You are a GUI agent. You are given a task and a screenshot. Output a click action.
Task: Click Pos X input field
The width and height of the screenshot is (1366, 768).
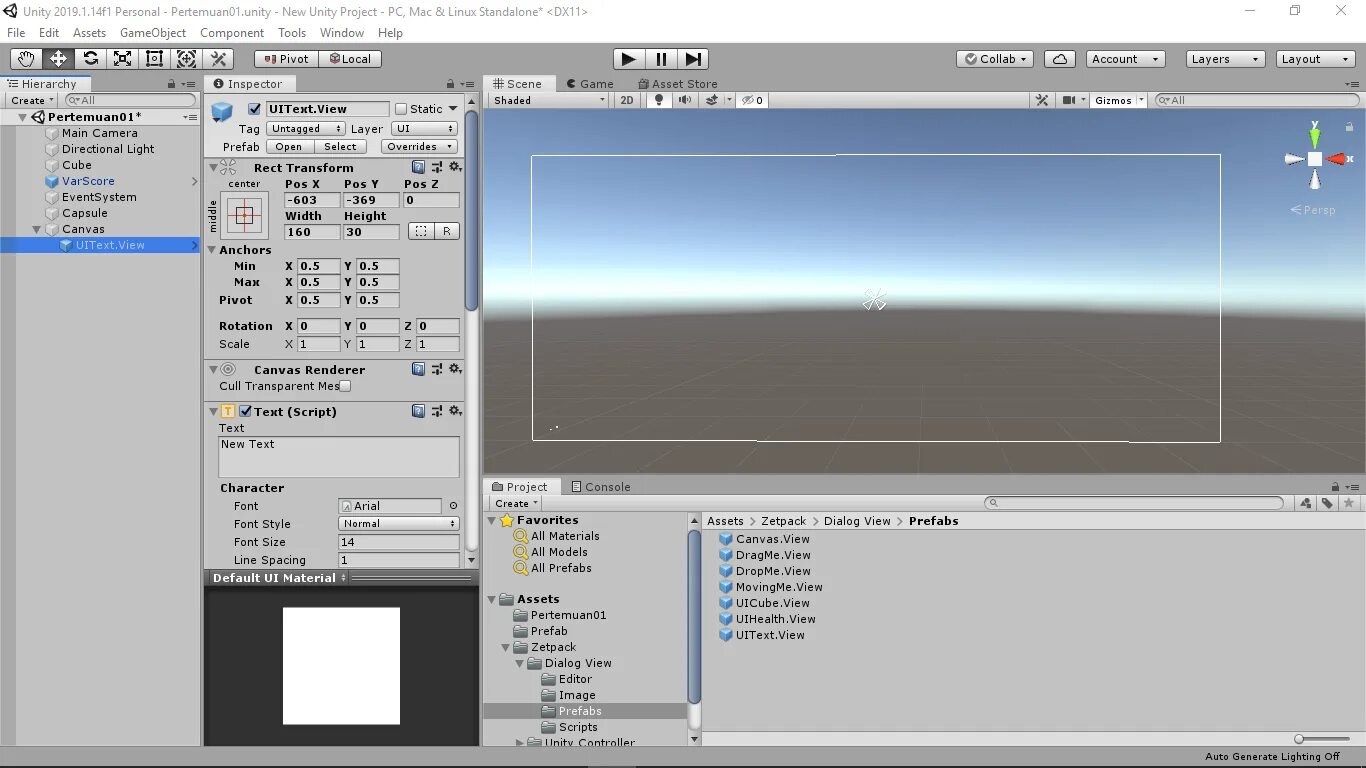[312, 200]
